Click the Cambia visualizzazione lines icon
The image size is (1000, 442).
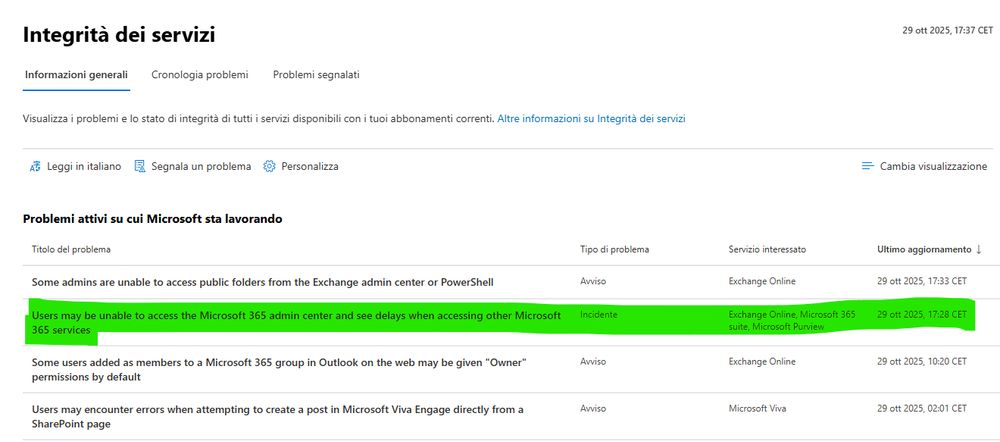click(x=868, y=166)
